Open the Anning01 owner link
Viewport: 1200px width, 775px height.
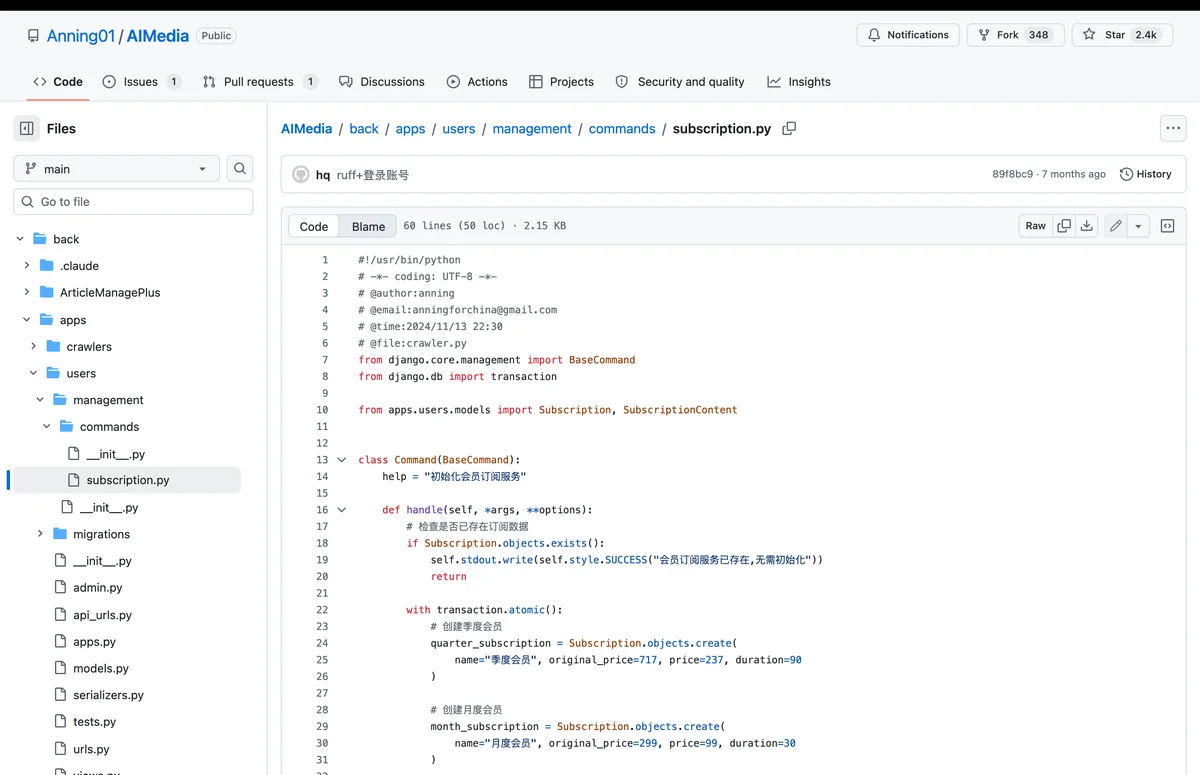pos(81,36)
